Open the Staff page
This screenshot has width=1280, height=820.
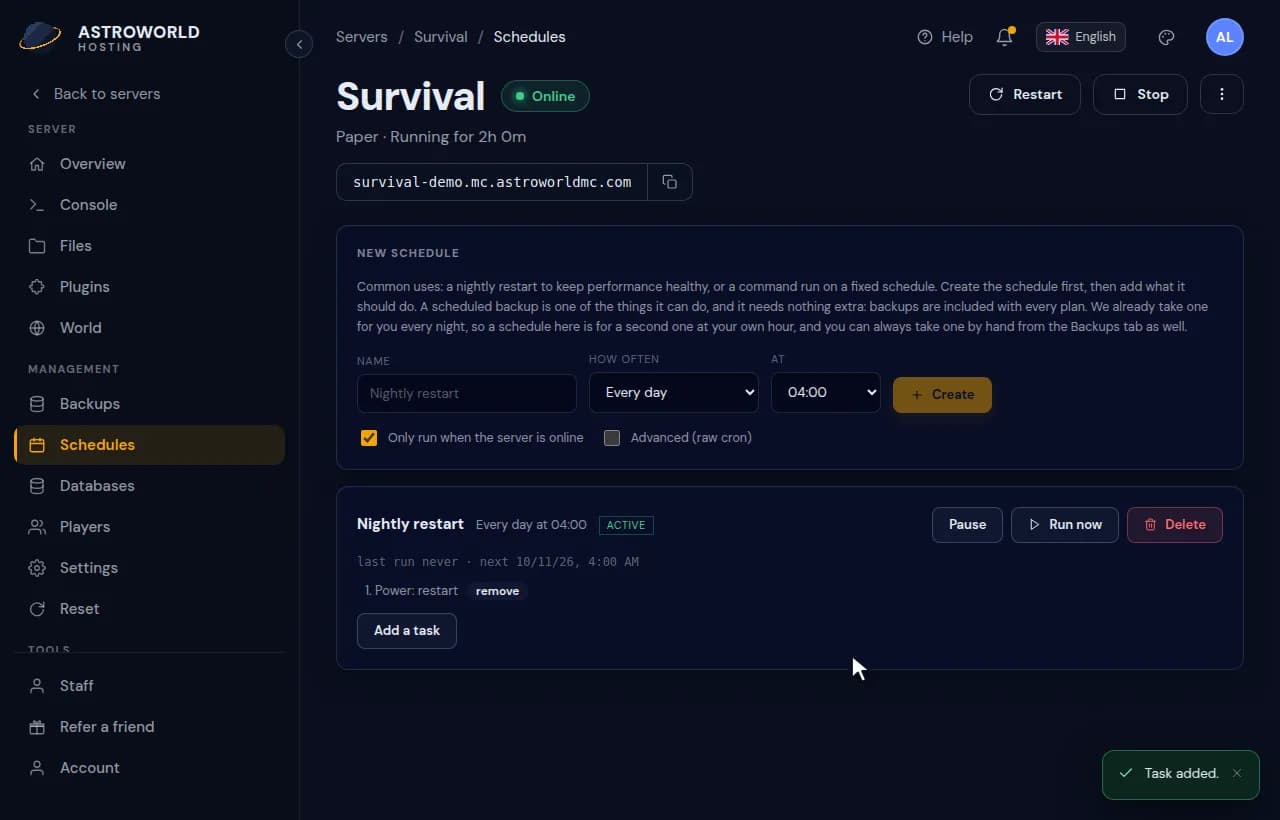click(x=150, y=686)
